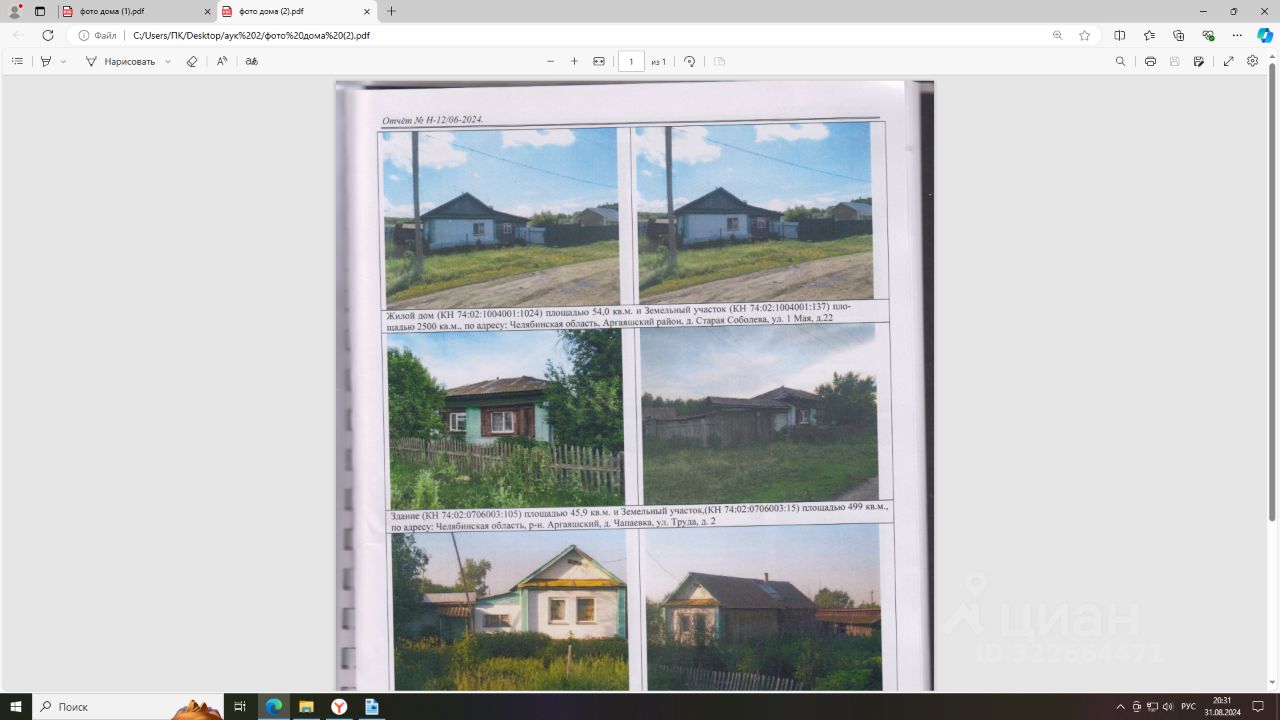Click the caption starting with Здание

638,516
